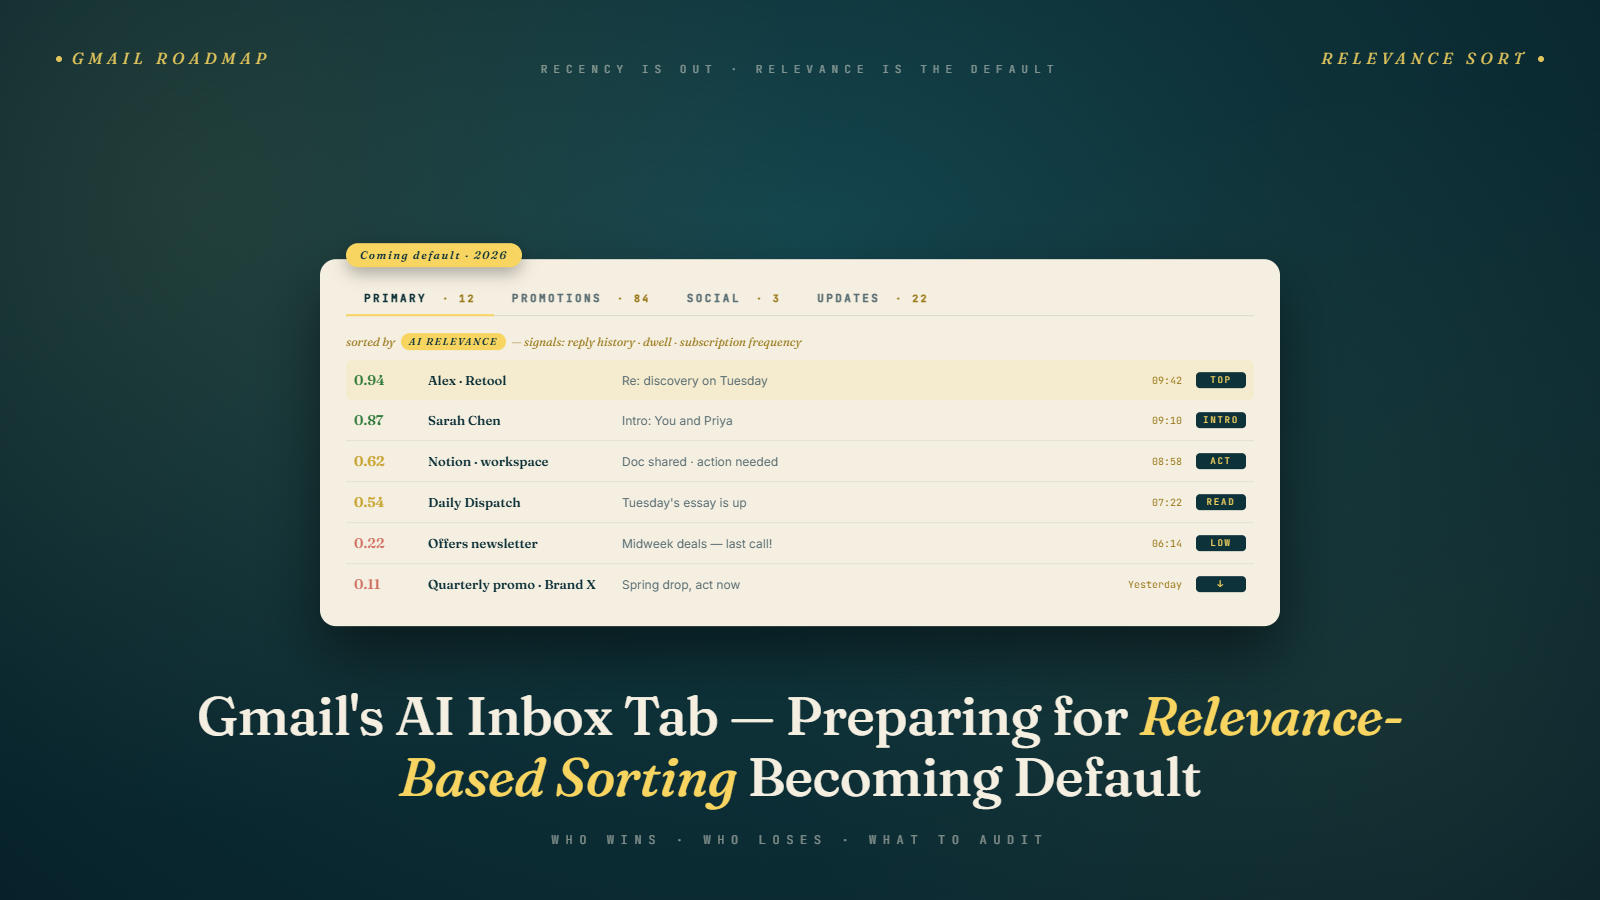Viewport: 1600px width, 900px height.
Task: Click the 08:58 timestamp
Action: pyautogui.click(x=1167, y=462)
